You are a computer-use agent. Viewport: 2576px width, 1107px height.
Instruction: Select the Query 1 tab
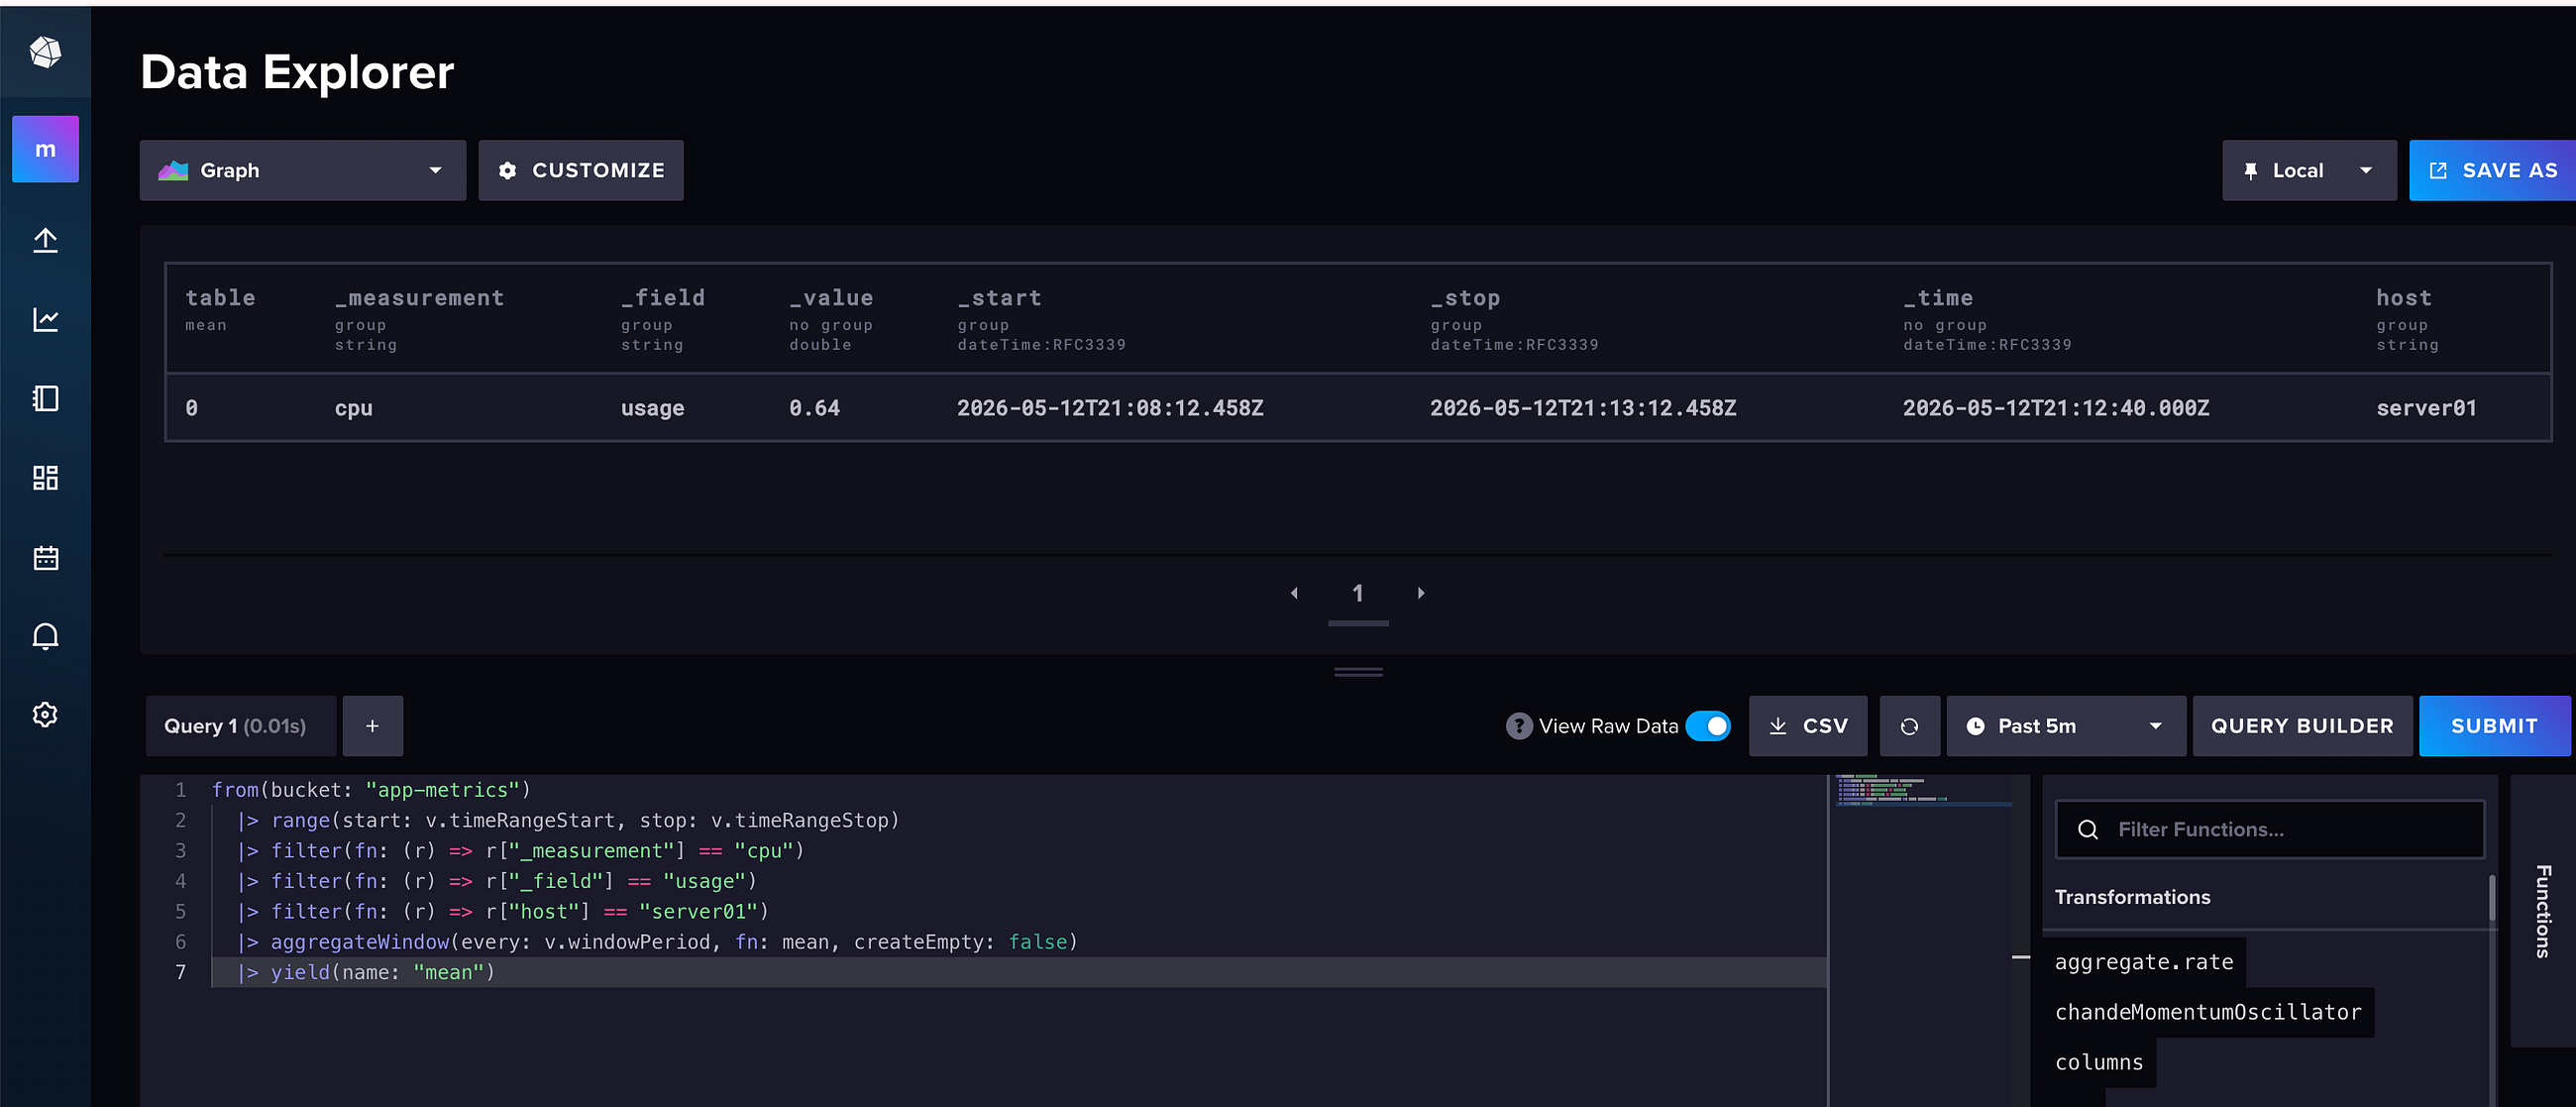239,726
